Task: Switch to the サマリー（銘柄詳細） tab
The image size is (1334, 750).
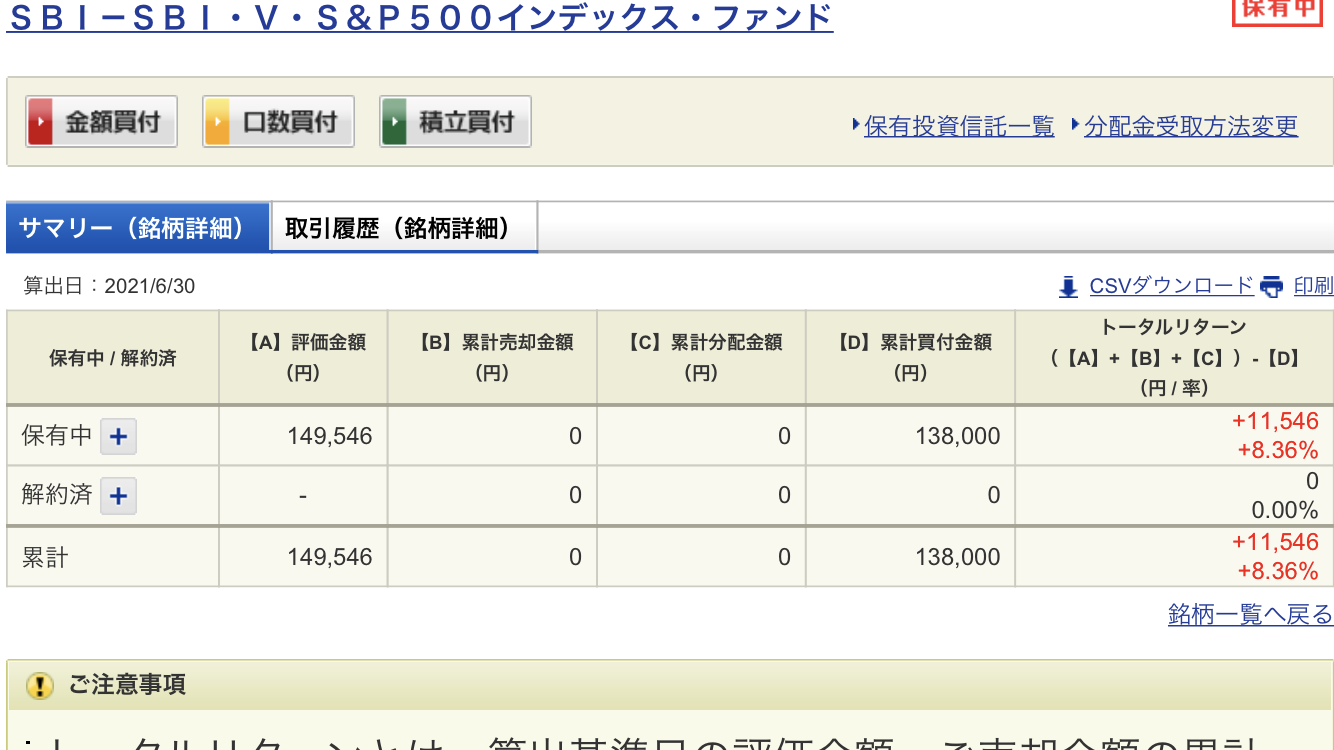Action: 138,228
